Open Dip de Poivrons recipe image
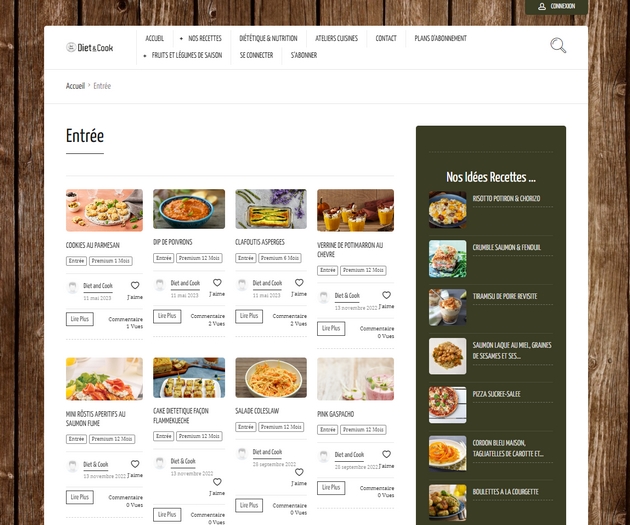630x525 pixels. 189,209
